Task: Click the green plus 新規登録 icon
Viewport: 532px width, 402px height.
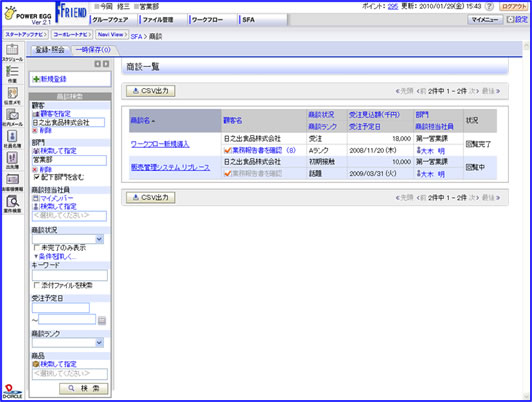Action: coord(36,79)
